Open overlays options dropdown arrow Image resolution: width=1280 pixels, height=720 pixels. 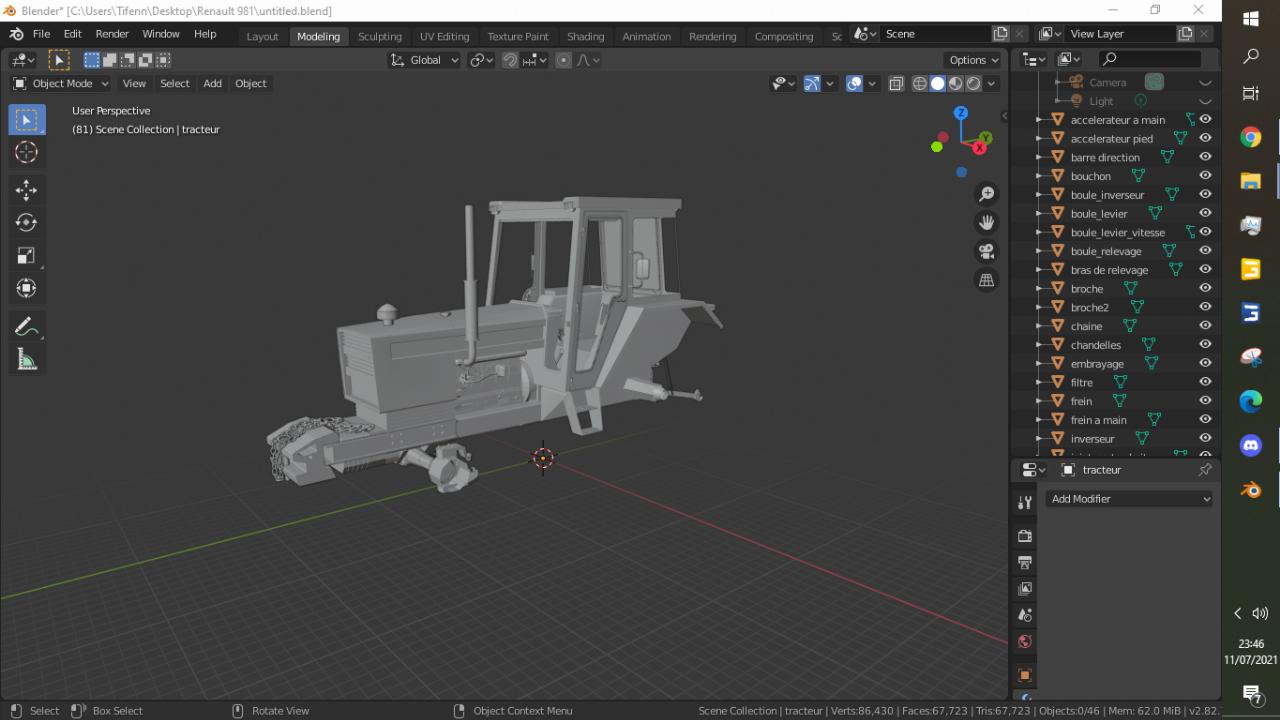click(872, 84)
